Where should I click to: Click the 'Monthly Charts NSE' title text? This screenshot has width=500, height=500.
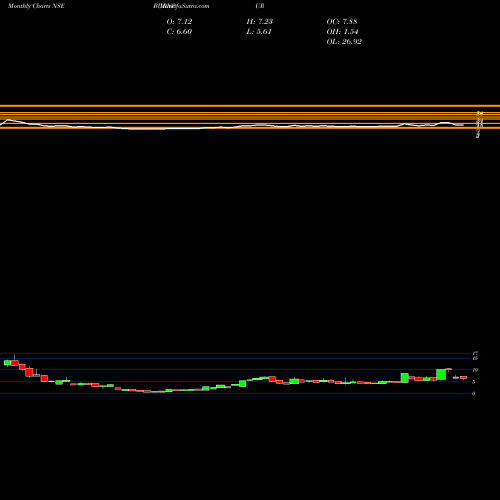(x=36, y=6)
